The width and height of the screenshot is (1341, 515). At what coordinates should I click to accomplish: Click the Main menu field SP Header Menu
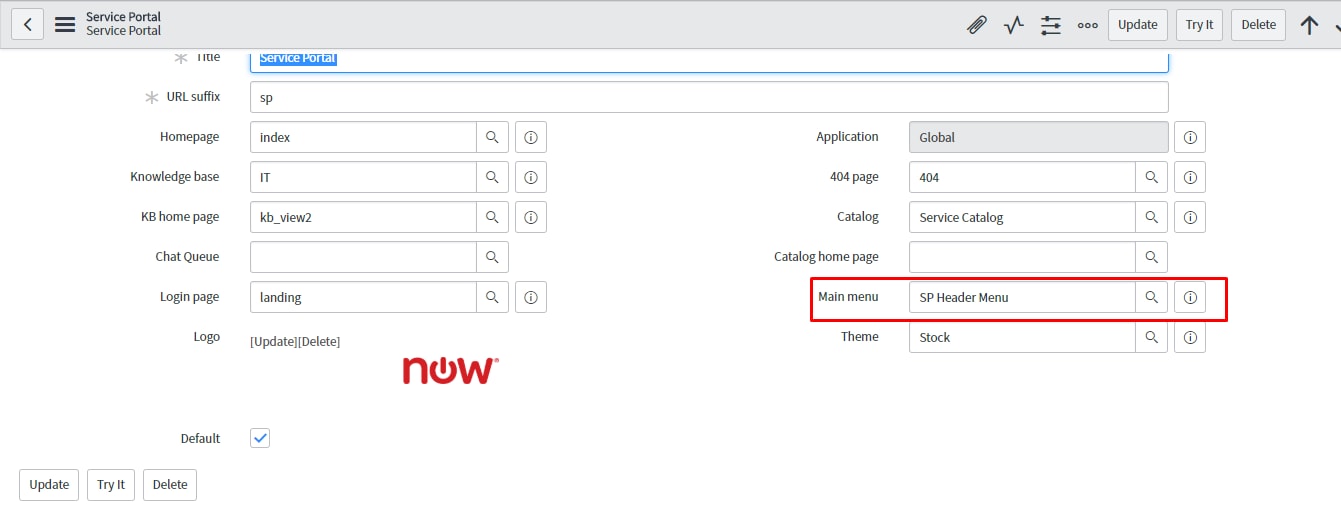point(1022,297)
